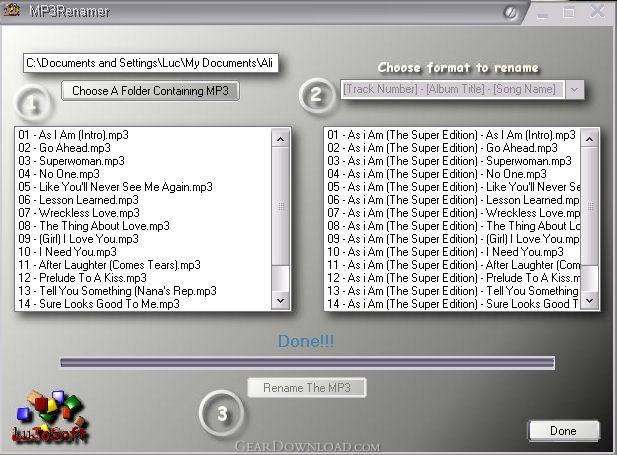Select renamed row 06 with 'Lesson Learned'
Viewport: 617px width, 455px height.
coord(453,200)
